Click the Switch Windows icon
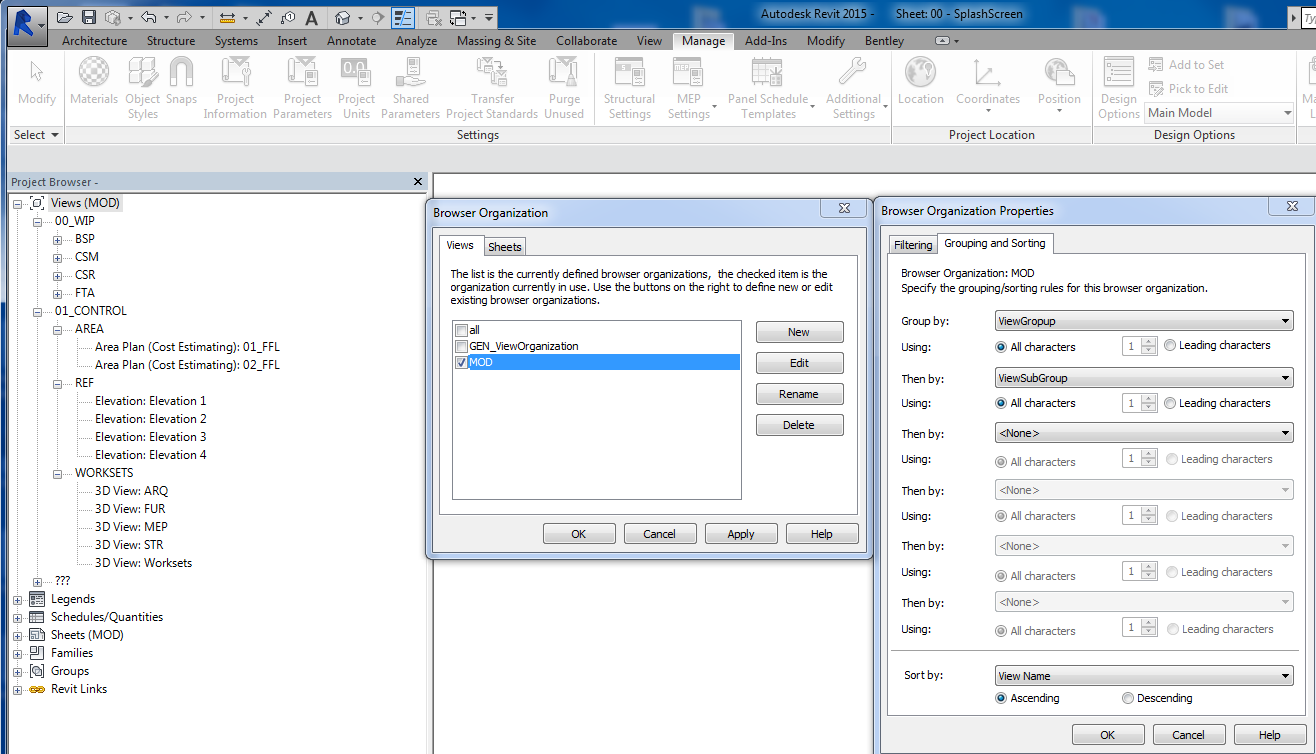Image resolution: width=1316 pixels, height=754 pixels. [x=459, y=18]
